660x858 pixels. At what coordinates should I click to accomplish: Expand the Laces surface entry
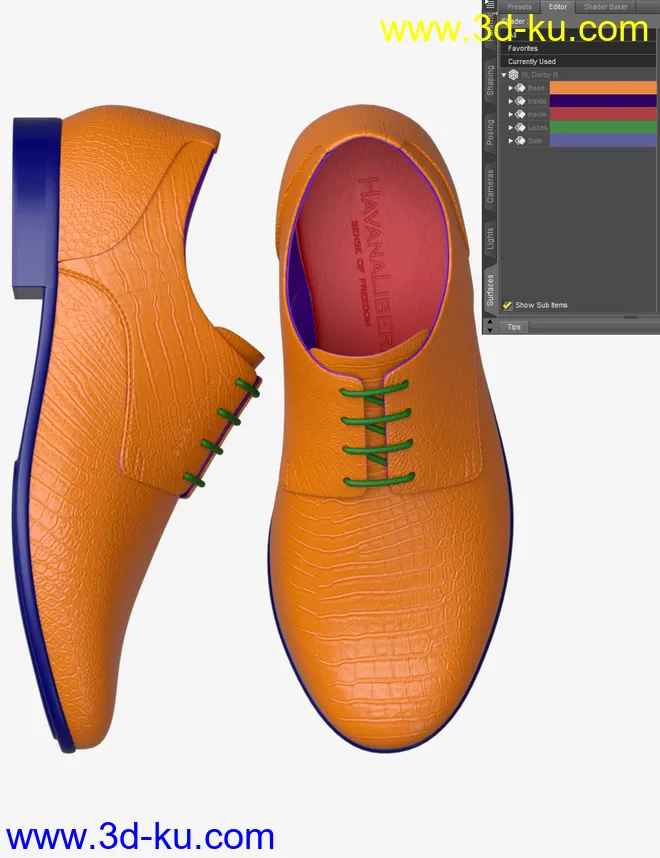click(x=511, y=127)
